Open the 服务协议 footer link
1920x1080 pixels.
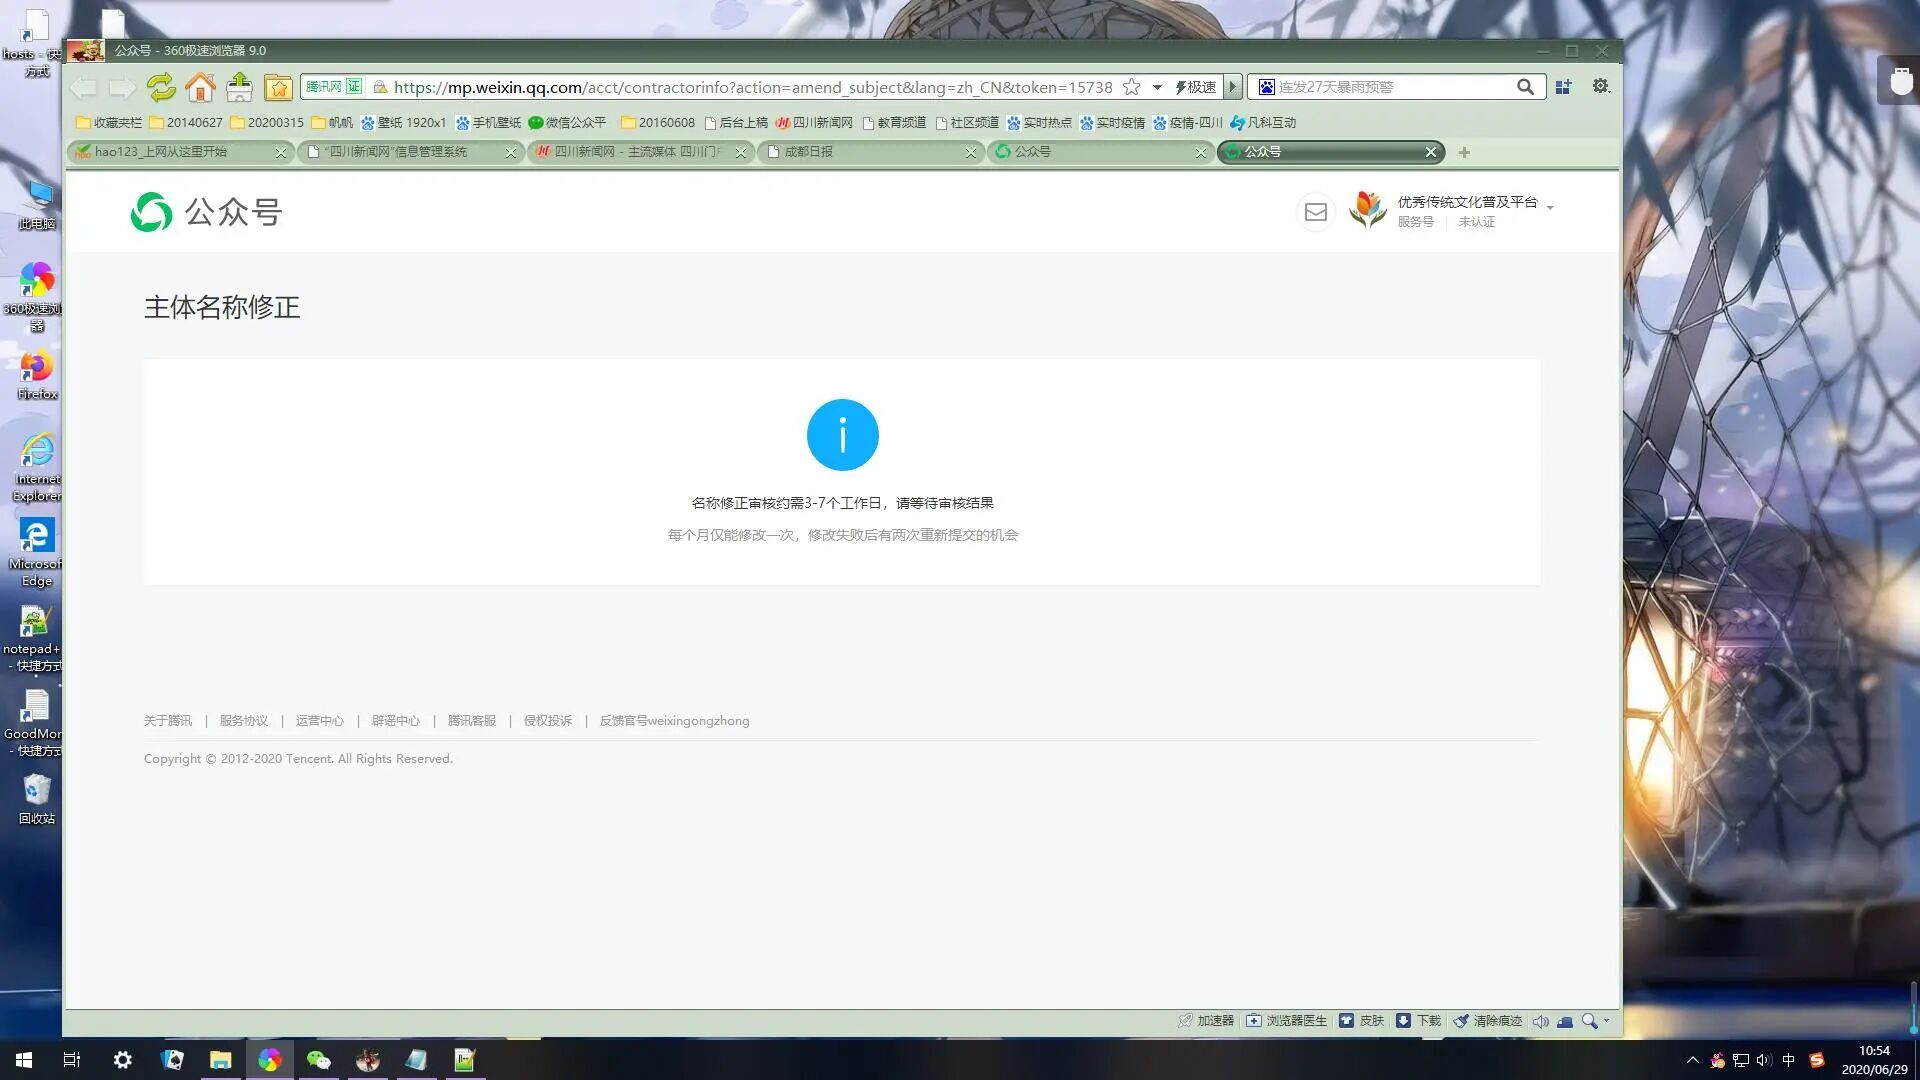[x=243, y=721]
